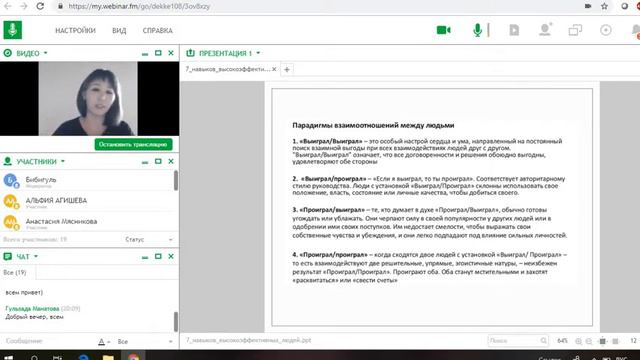This screenshot has width=640, height=360.
Task: Click the green microphone logo at top left
Action: 13,30
